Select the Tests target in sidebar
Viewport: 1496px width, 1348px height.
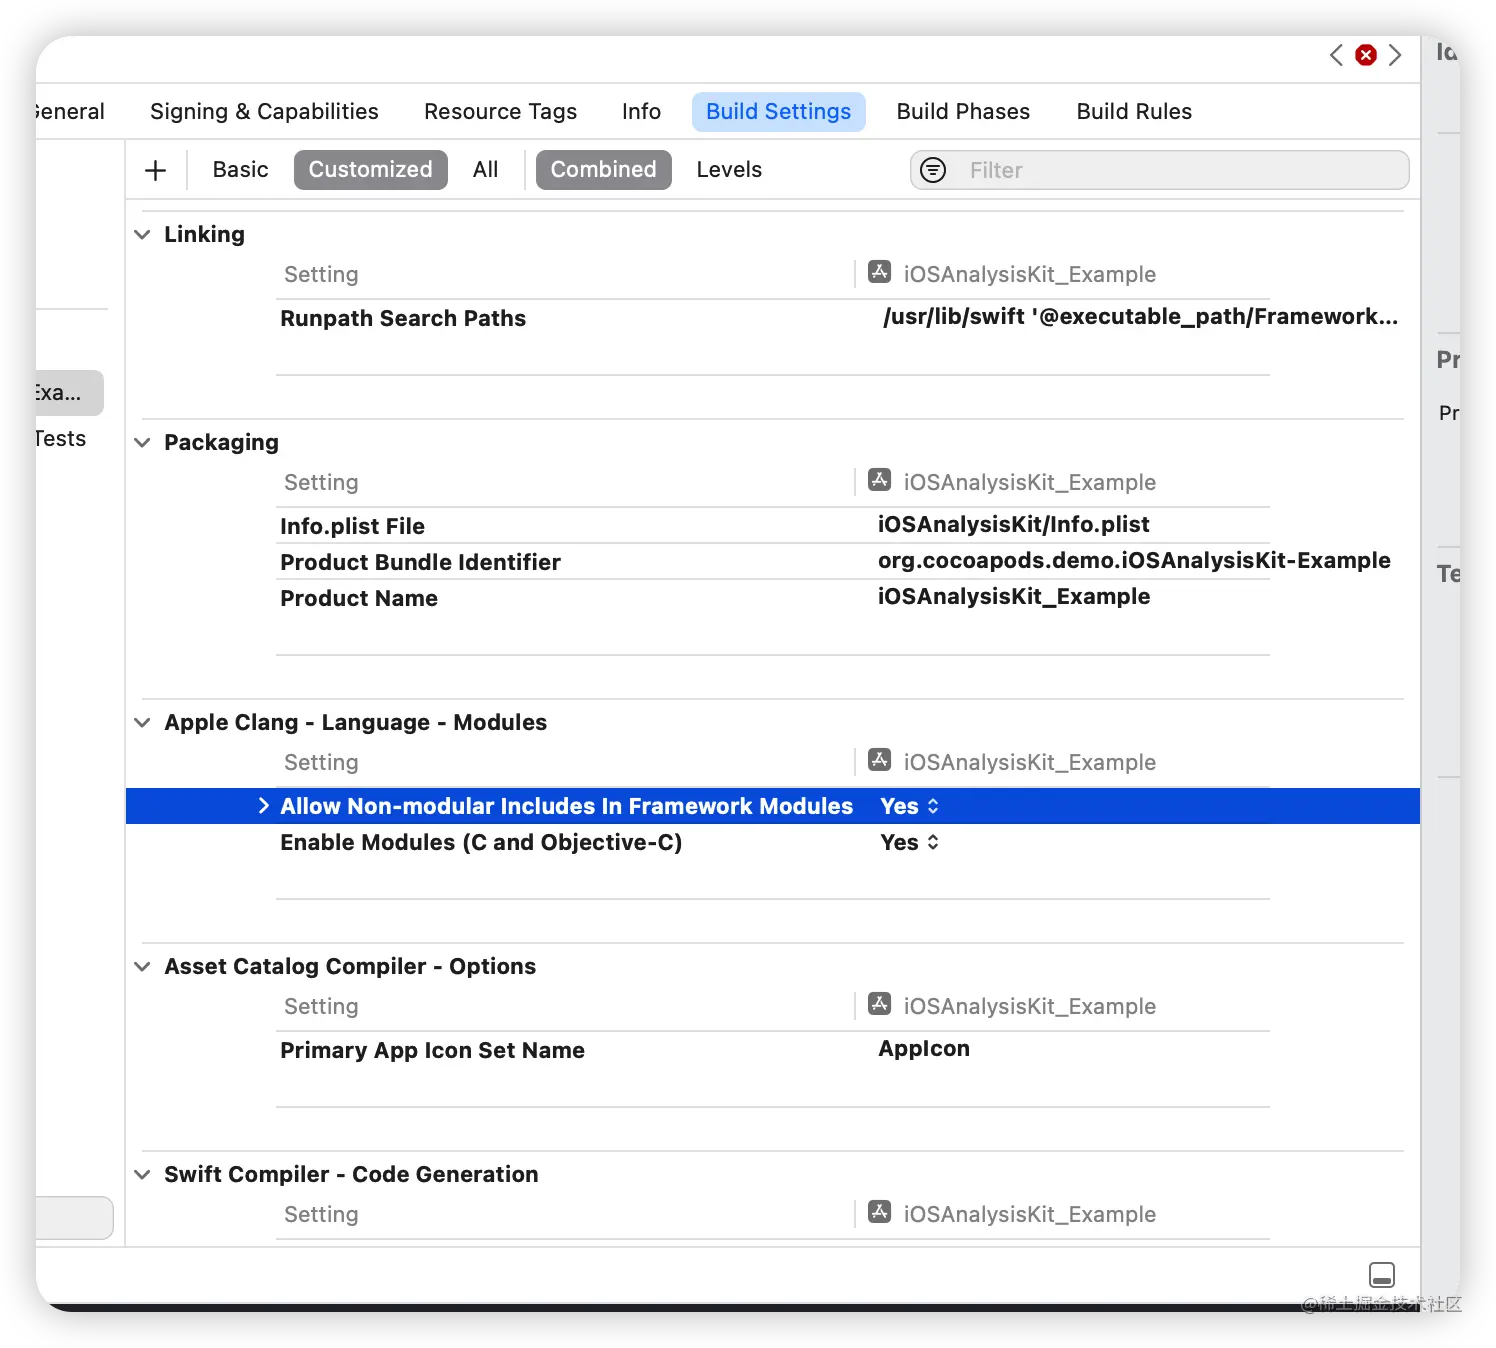tap(61, 438)
